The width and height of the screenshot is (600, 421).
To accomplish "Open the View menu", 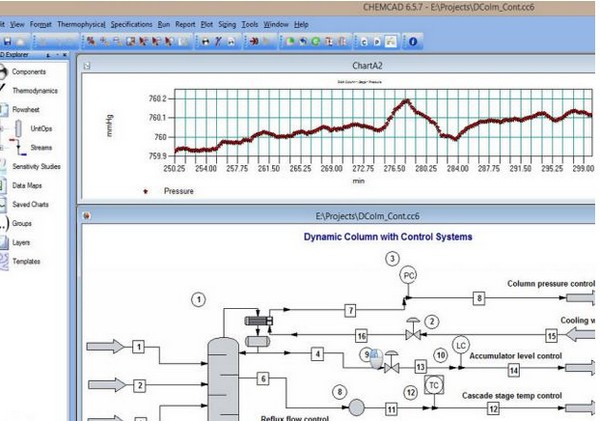I will click(17, 24).
